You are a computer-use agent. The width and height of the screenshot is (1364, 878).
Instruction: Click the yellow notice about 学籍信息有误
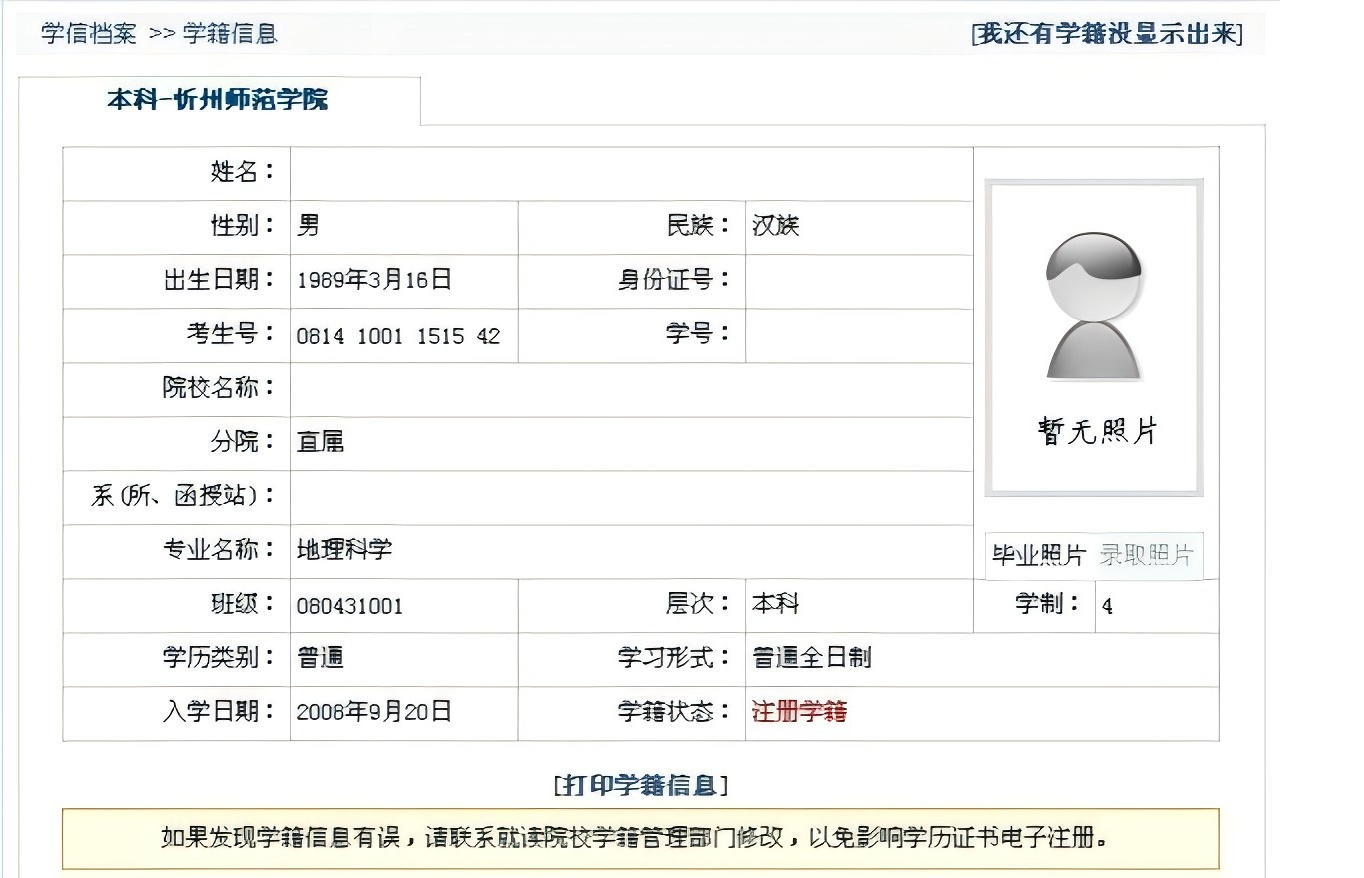640,837
